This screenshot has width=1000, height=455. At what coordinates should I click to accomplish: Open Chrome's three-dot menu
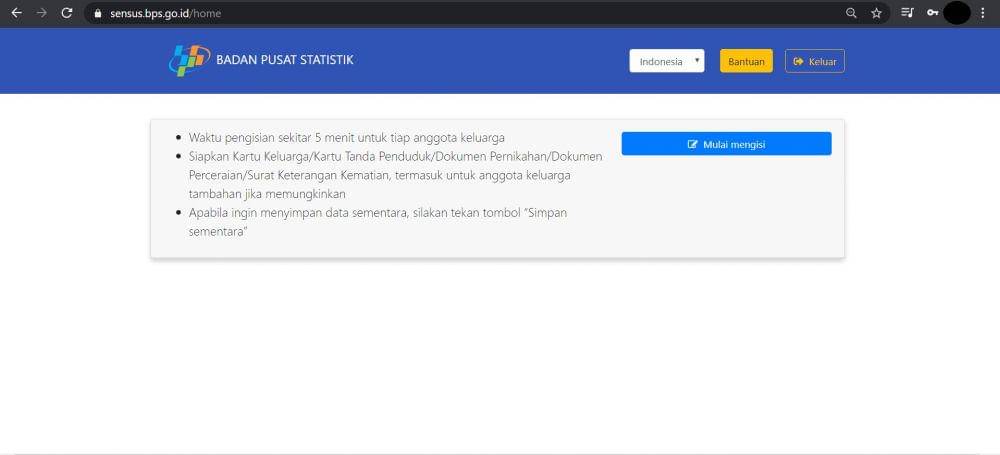point(983,13)
